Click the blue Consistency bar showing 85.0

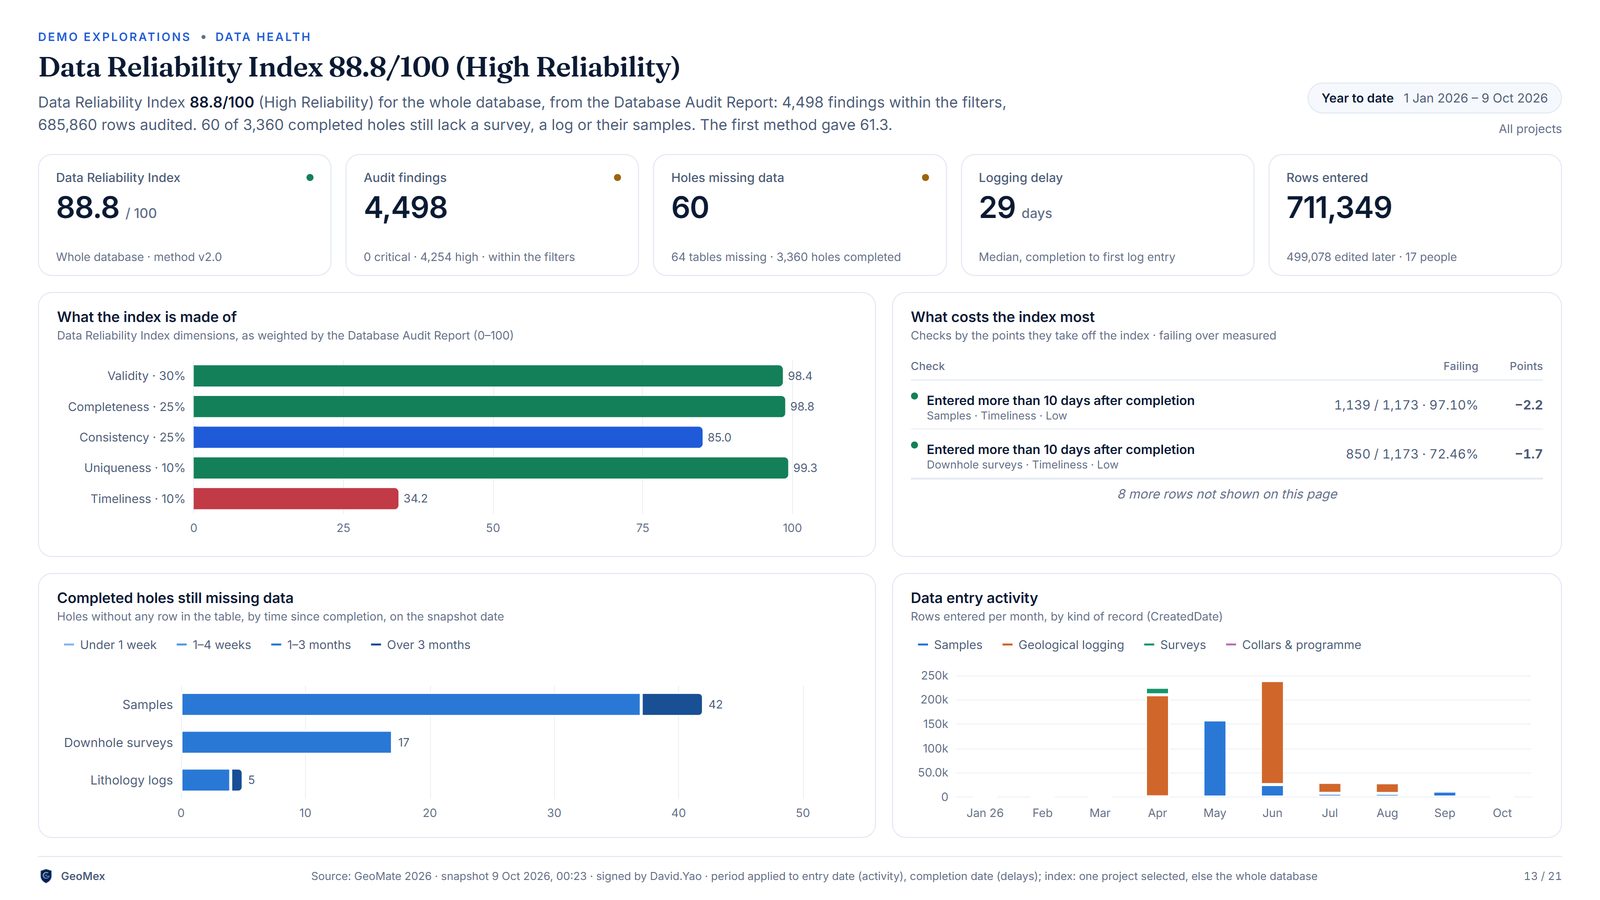[448, 437]
